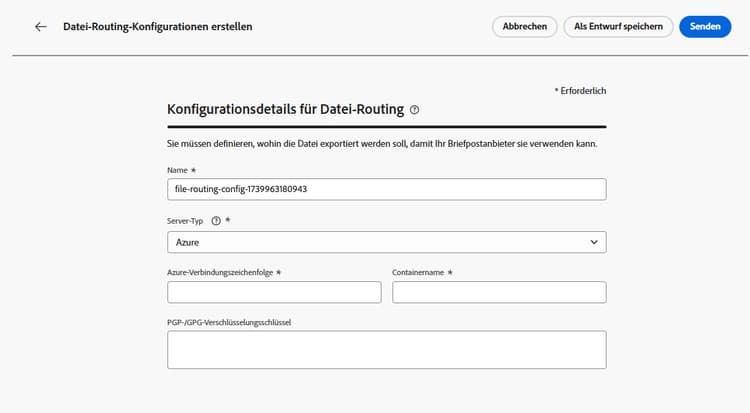Click Als Entwurf speichern
The width and height of the screenshot is (750, 413).
(x=618, y=27)
